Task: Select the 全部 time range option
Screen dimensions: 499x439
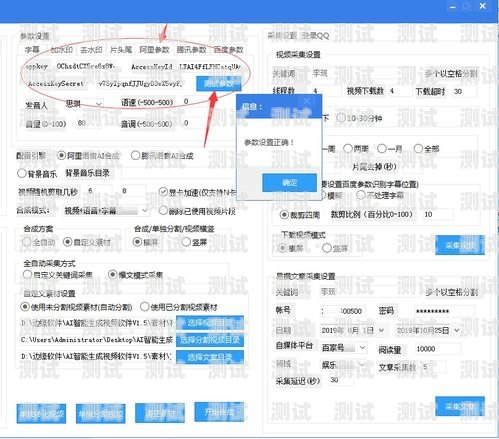Action: pyautogui.click(x=426, y=148)
